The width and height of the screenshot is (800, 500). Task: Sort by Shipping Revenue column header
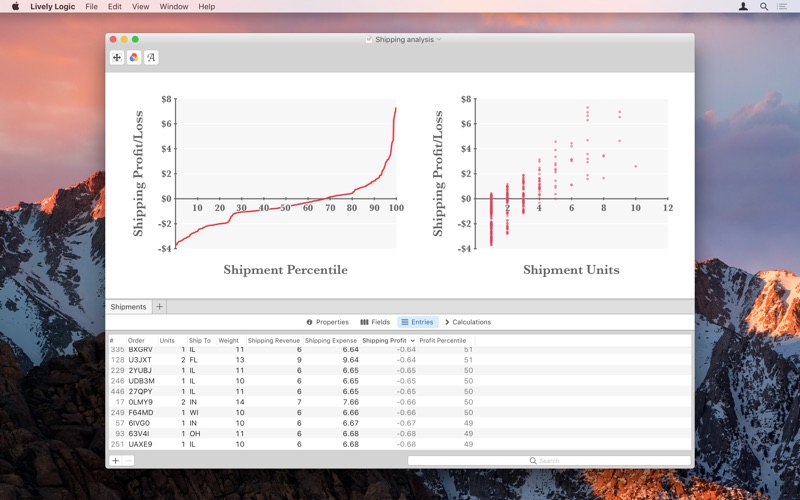[x=273, y=340]
